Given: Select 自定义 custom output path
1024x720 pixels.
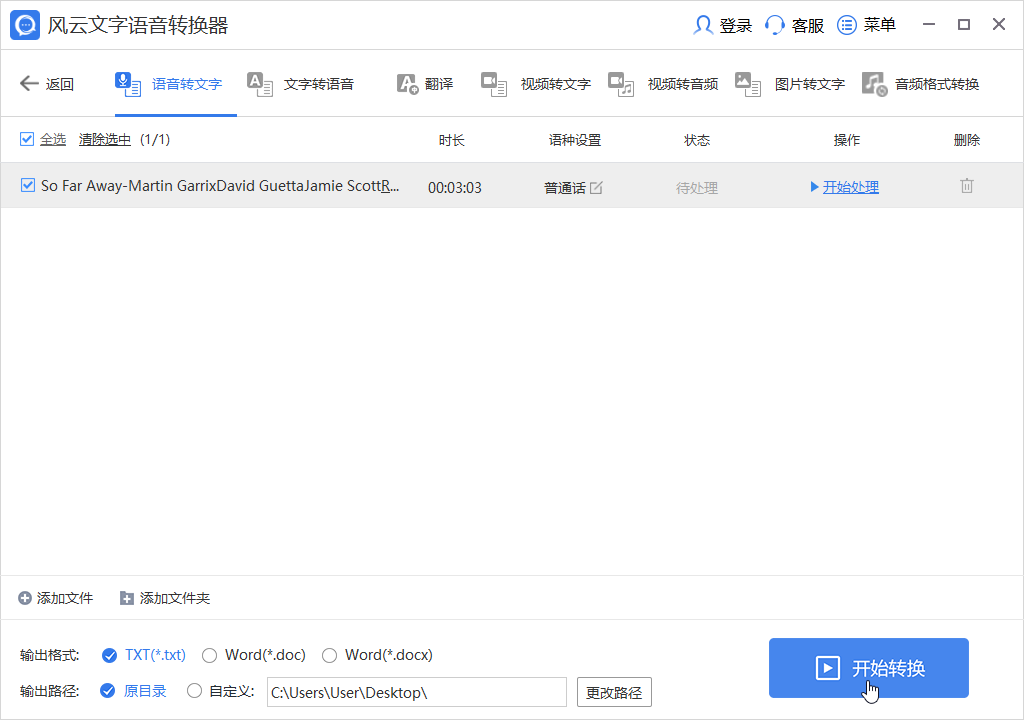Looking at the screenshot, I should [195, 690].
